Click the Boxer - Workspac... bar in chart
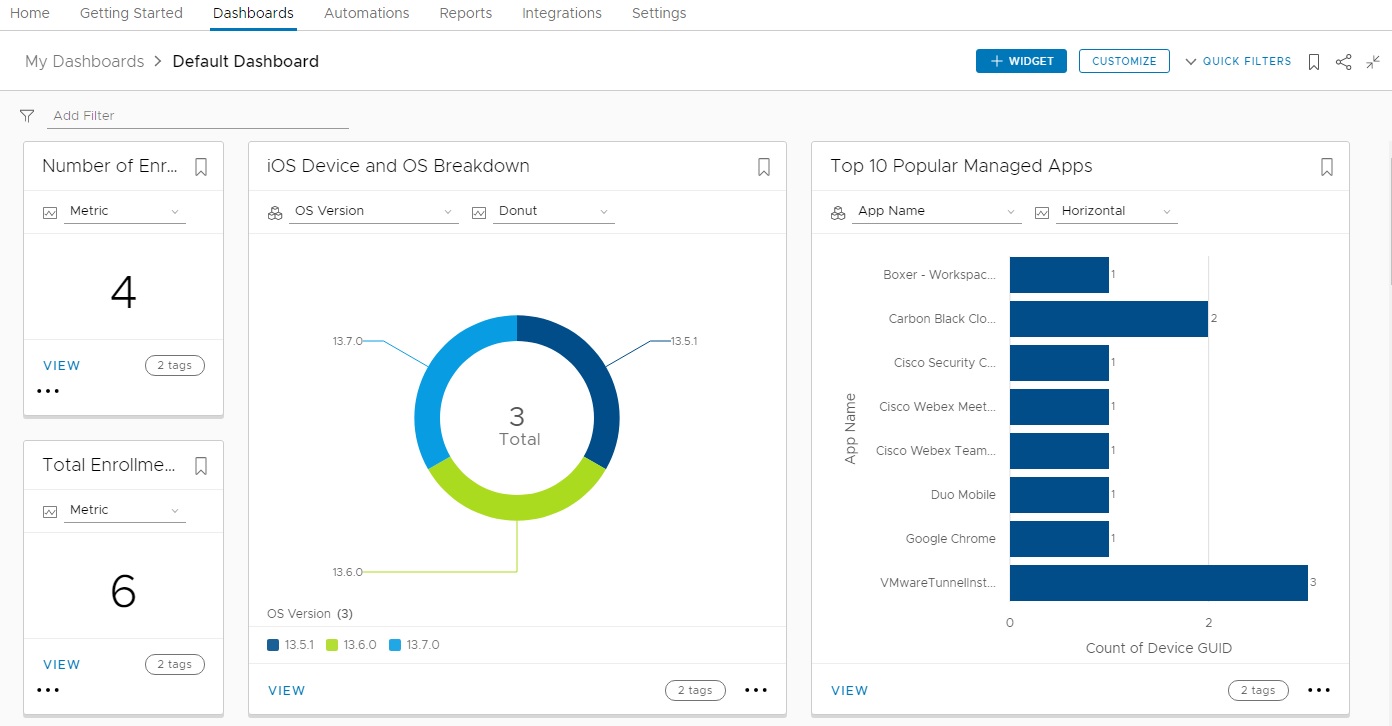The width and height of the screenshot is (1392, 726). point(1059,275)
